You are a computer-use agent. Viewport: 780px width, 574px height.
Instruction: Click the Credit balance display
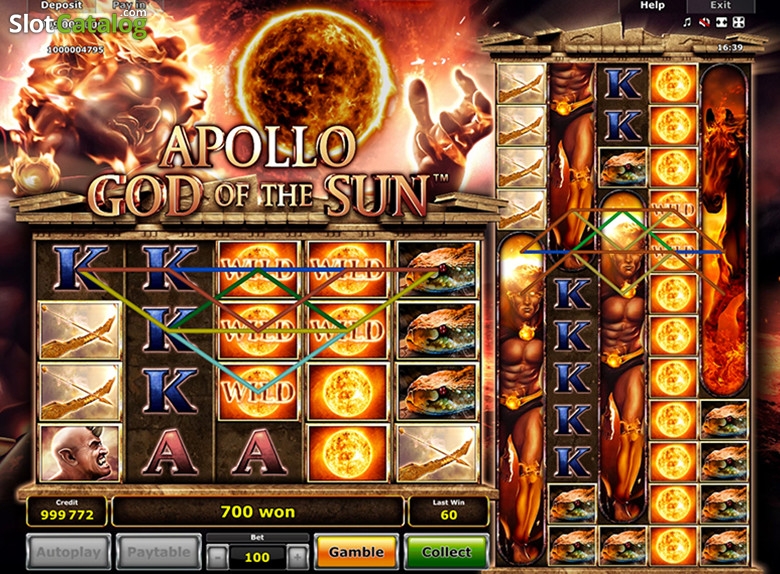coord(67,511)
